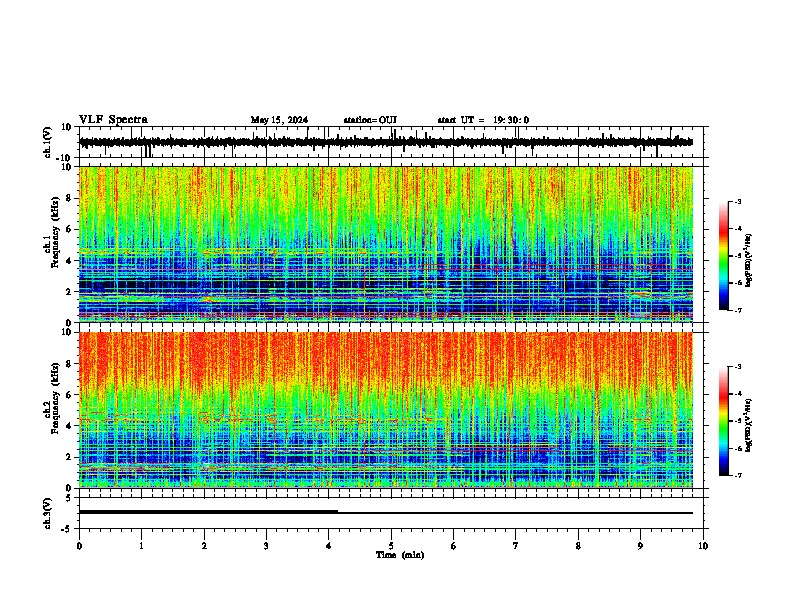Click the "8" kHz tick on ch.2 spectrogram axis
This screenshot has width=792, height=612.
(69, 364)
